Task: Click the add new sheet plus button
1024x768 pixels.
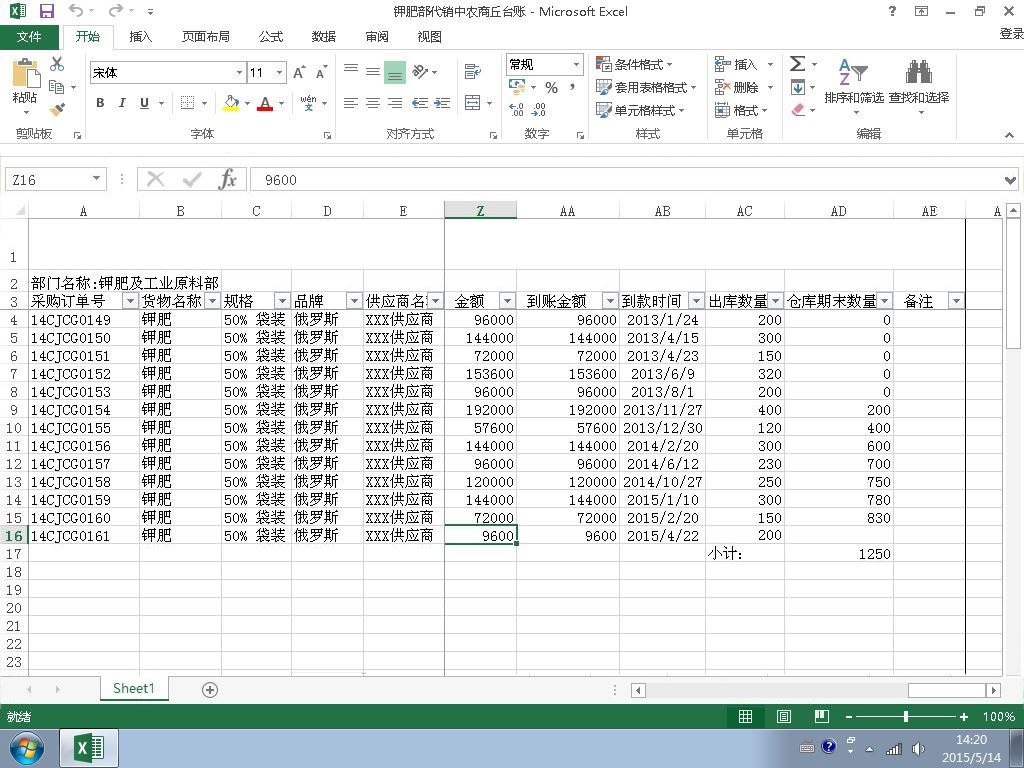Action: click(x=210, y=690)
